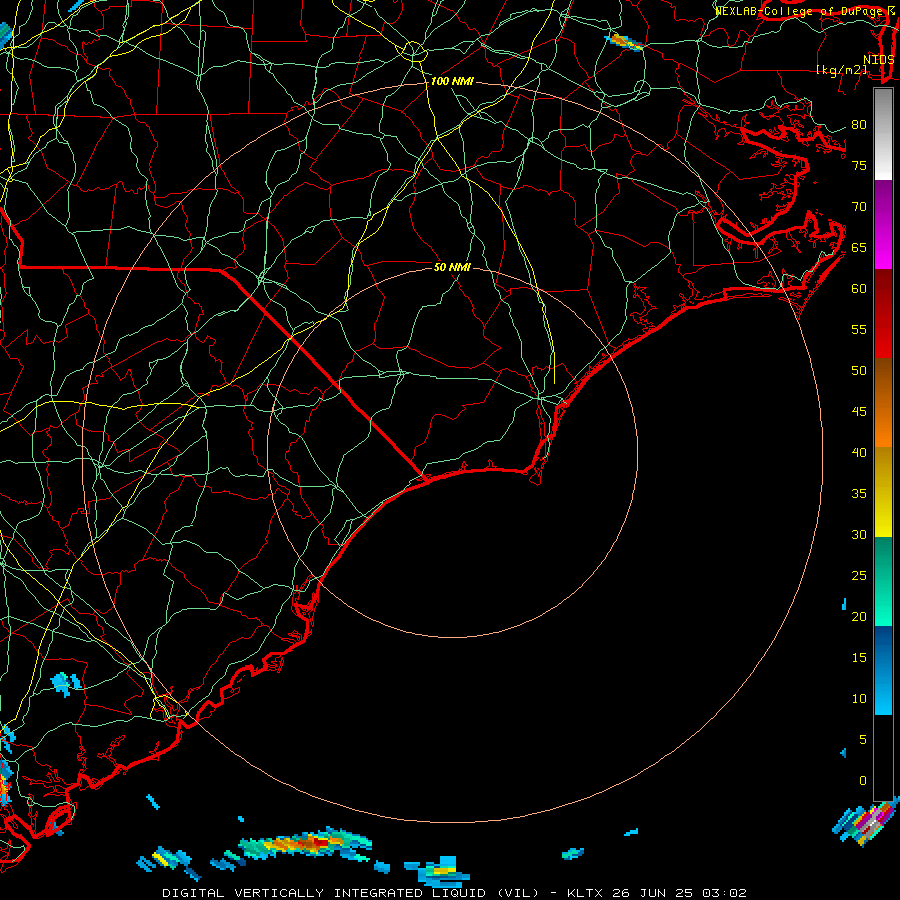Pick the blue segment of the color bar
The width and height of the screenshot is (900, 900).
coord(883,670)
